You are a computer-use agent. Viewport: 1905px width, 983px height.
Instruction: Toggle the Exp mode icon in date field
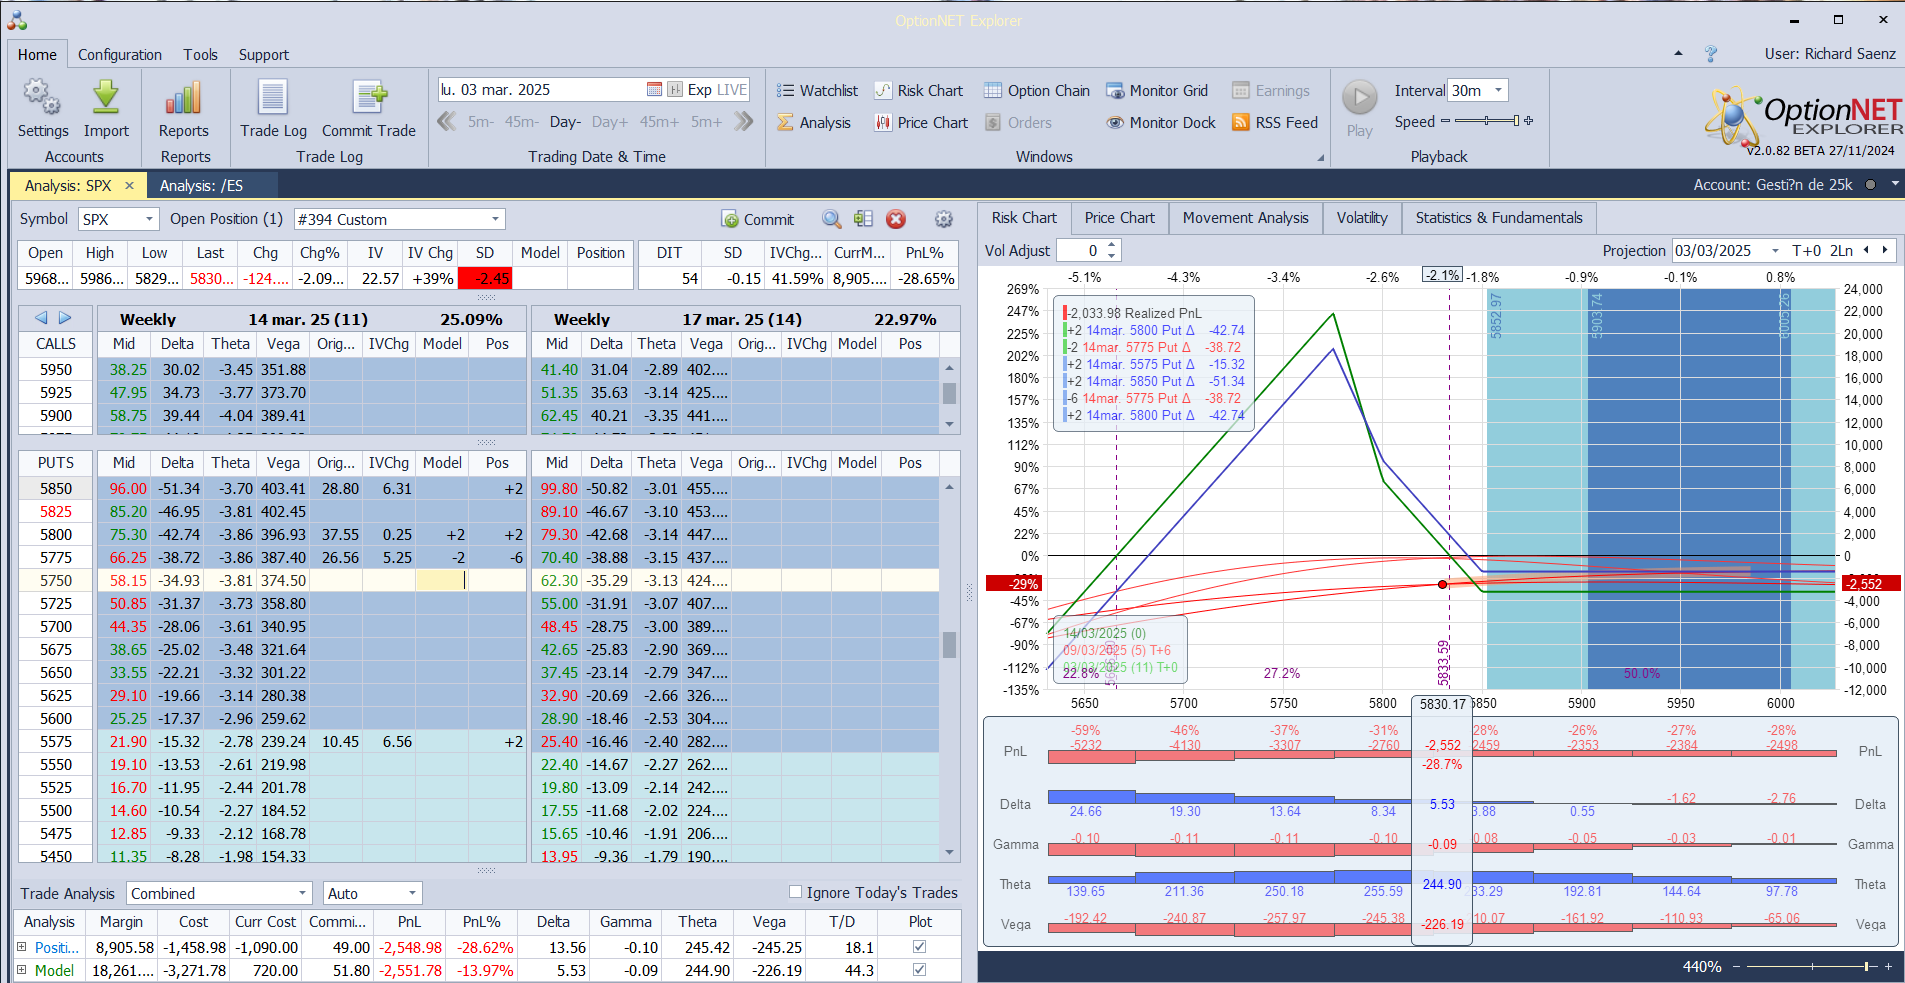[x=675, y=90]
